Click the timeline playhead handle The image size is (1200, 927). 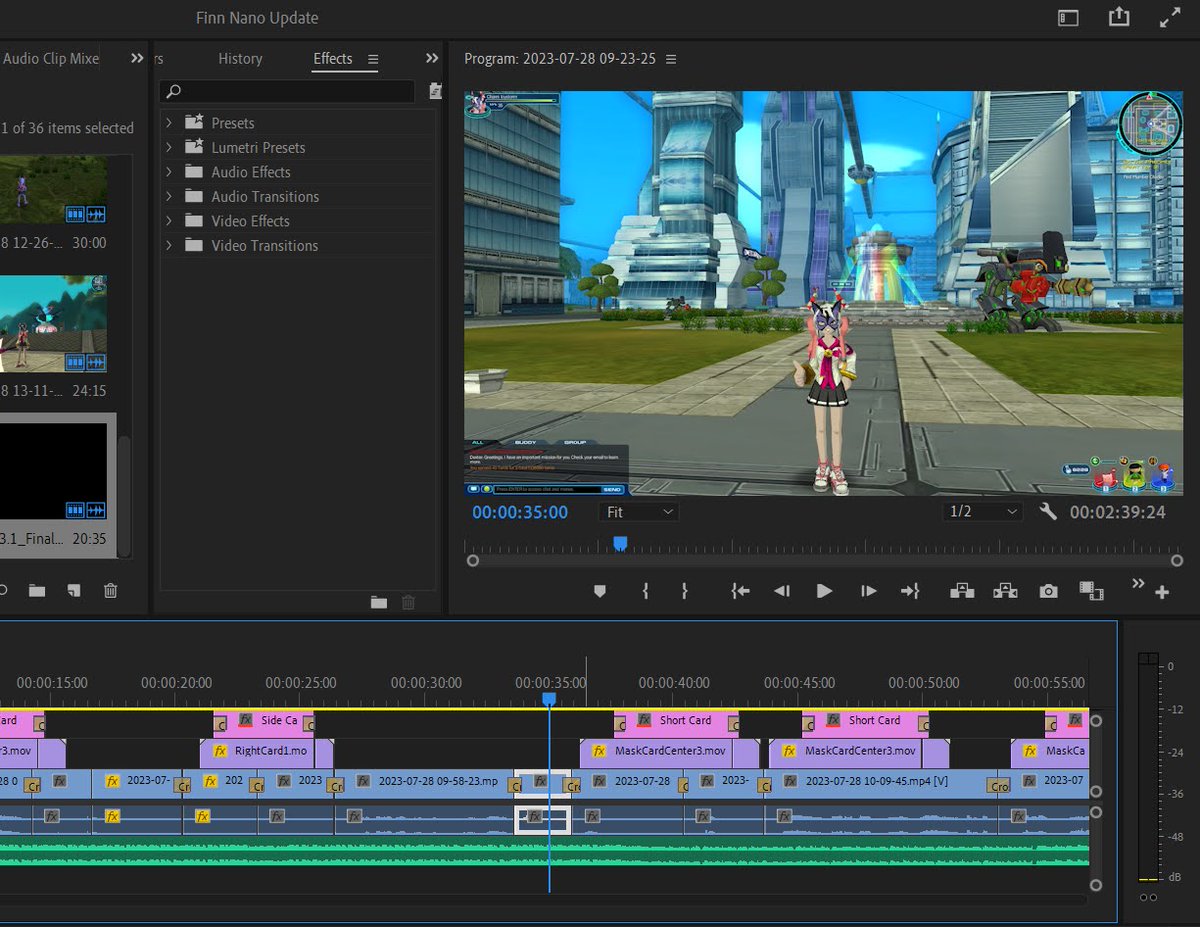(548, 699)
